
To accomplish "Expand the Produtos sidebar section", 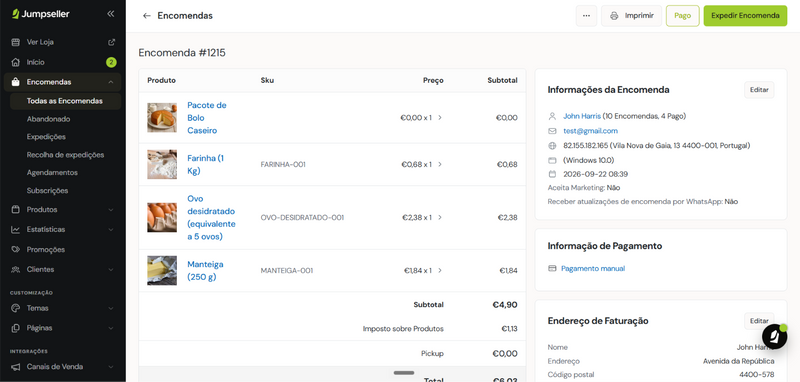I will pyautogui.click(x=111, y=210).
